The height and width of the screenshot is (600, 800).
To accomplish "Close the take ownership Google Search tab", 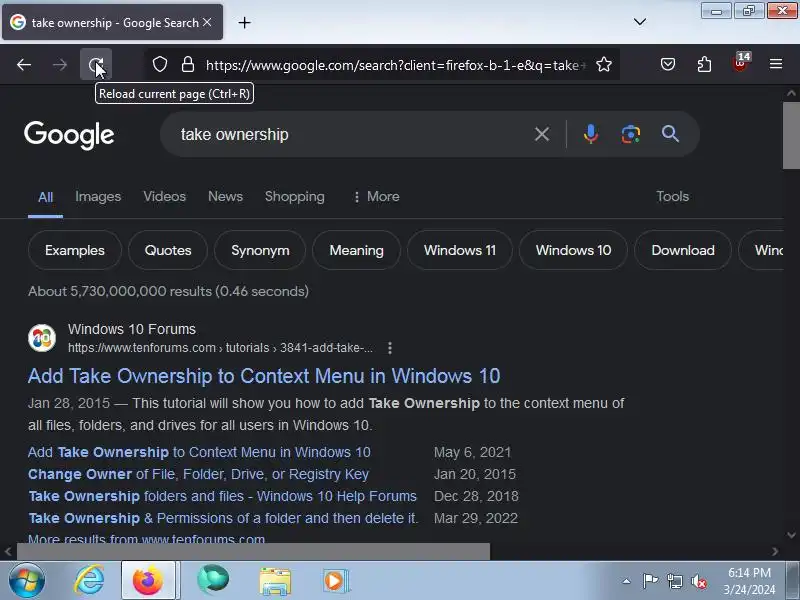I will coord(207,22).
